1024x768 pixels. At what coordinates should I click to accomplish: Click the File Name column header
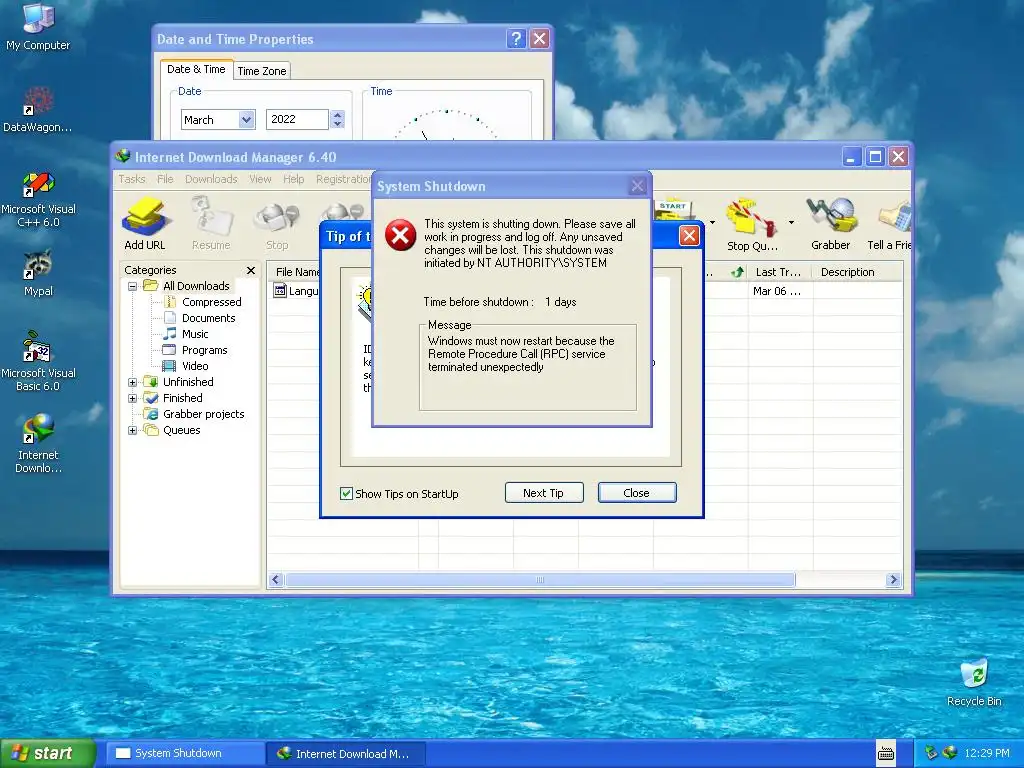(295, 272)
